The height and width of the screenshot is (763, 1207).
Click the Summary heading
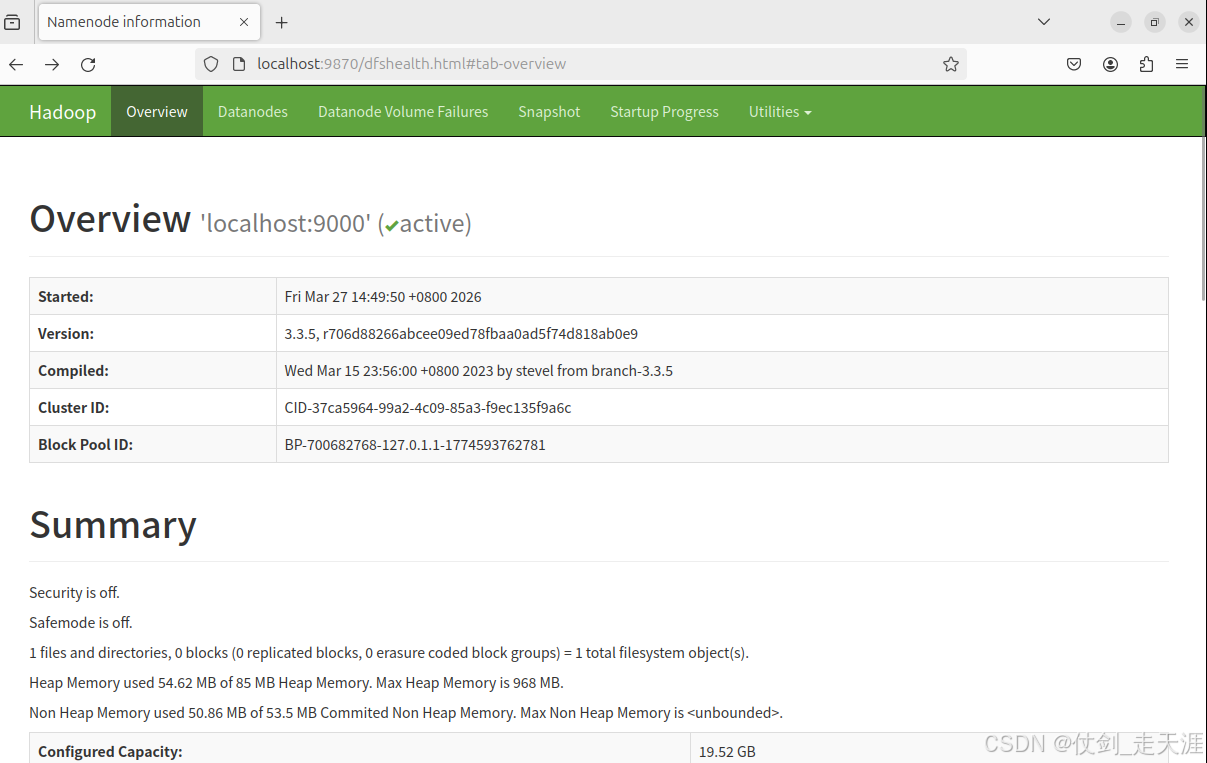(x=113, y=525)
